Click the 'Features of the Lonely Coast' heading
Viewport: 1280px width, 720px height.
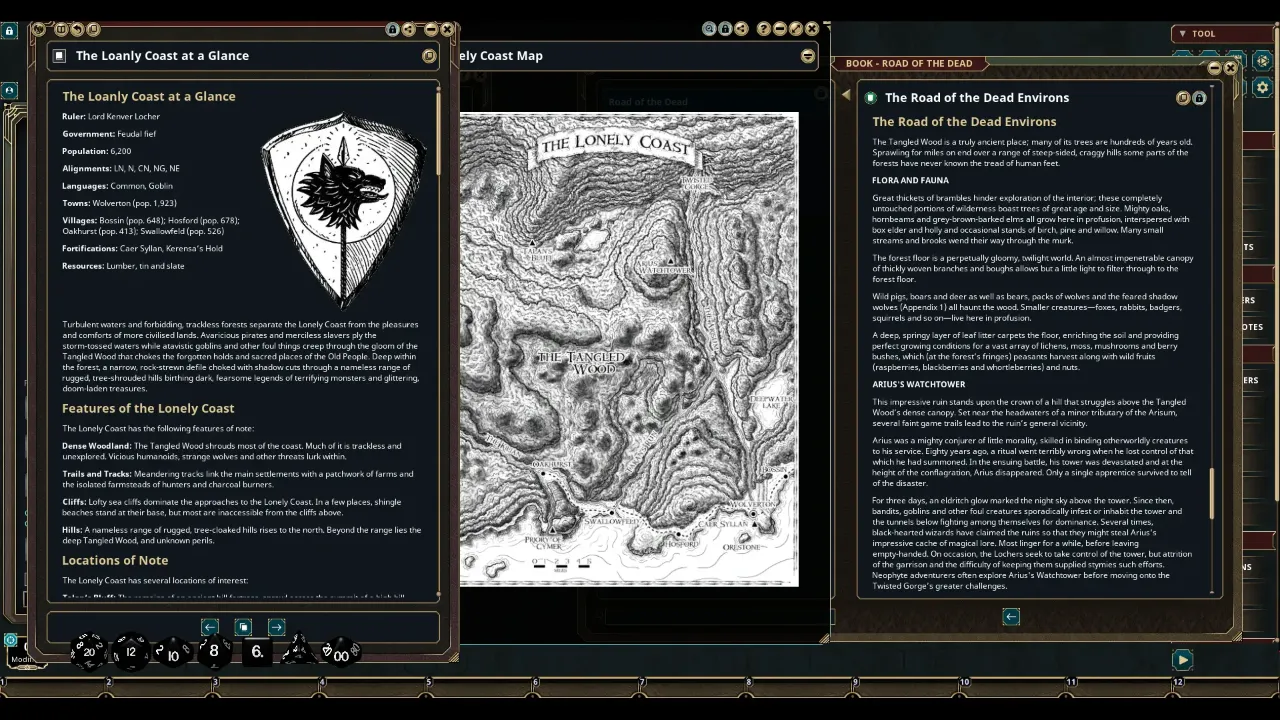pos(148,408)
